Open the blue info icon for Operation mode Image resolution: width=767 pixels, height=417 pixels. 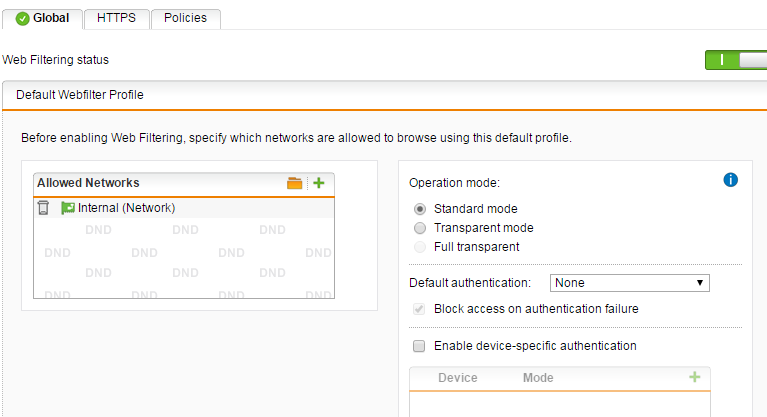730,180
